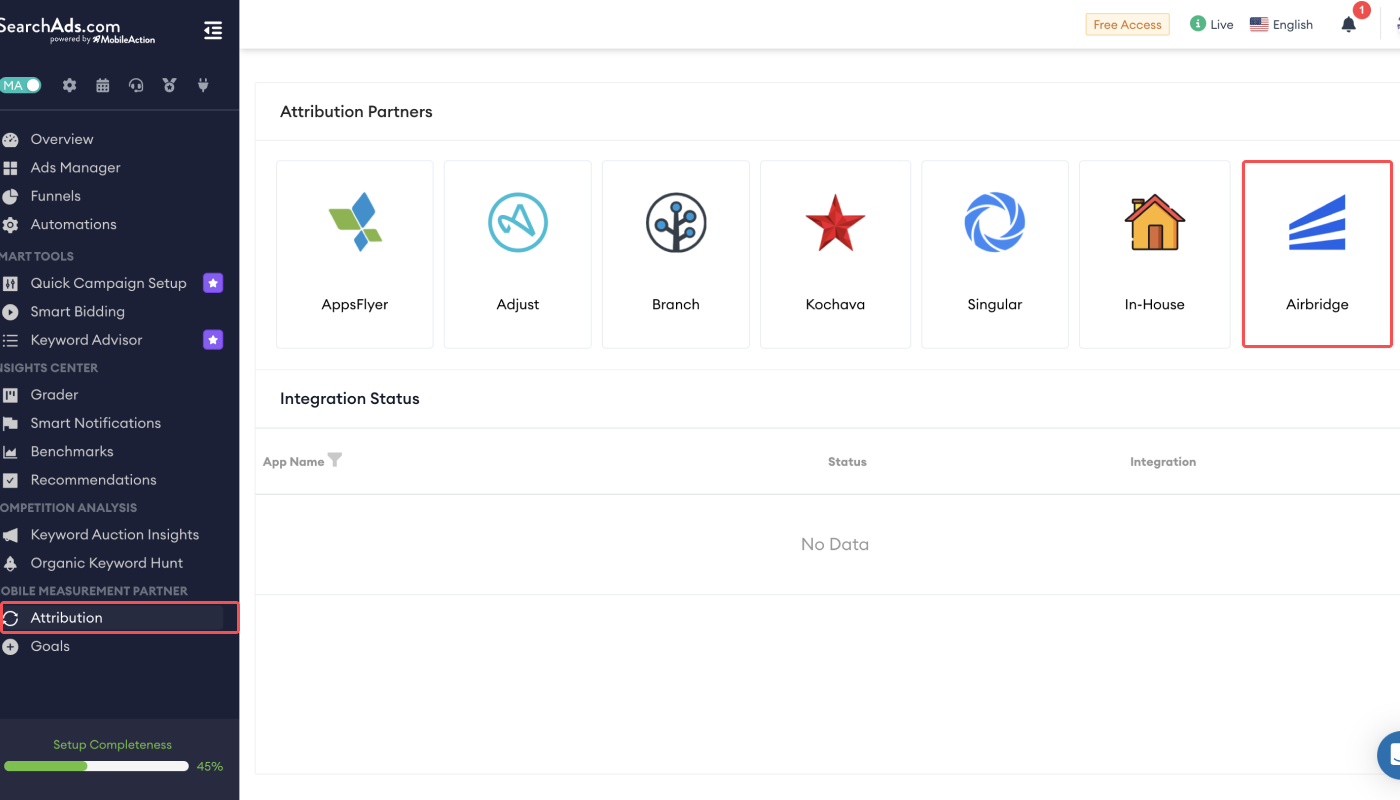Select the Adjust attribution partner
This screenshot has height=800, width=1400.
518,255
